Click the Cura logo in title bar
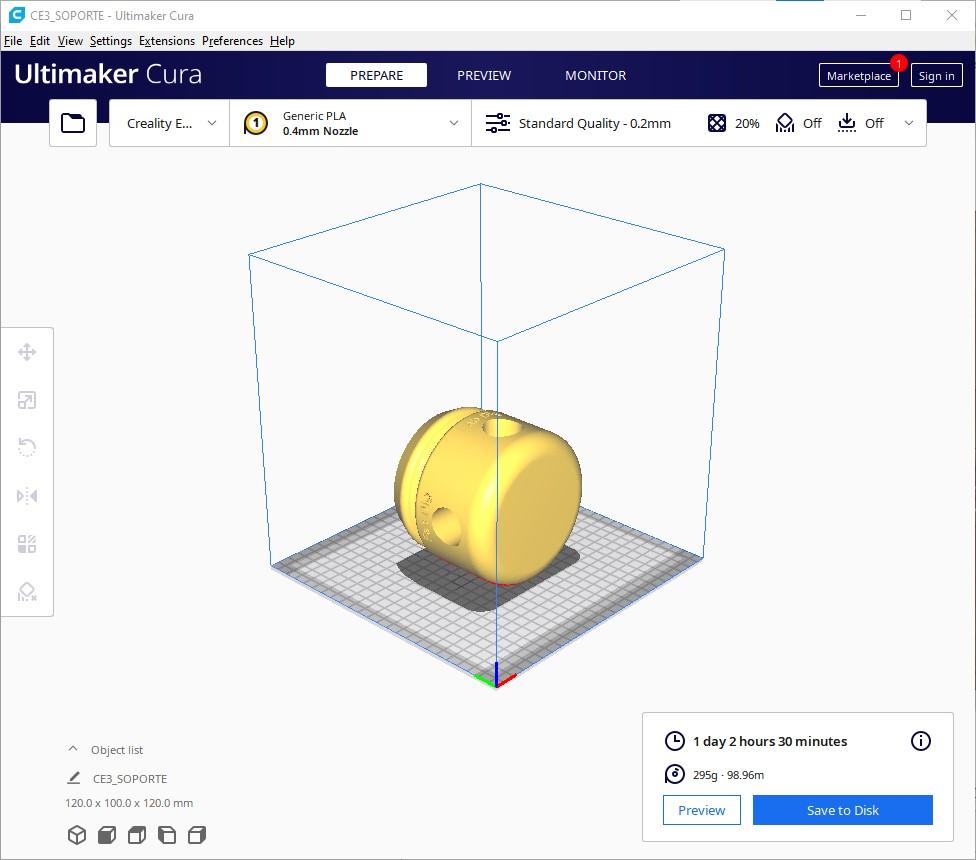The height and width of the screenshot is (860, 976). 16,15
